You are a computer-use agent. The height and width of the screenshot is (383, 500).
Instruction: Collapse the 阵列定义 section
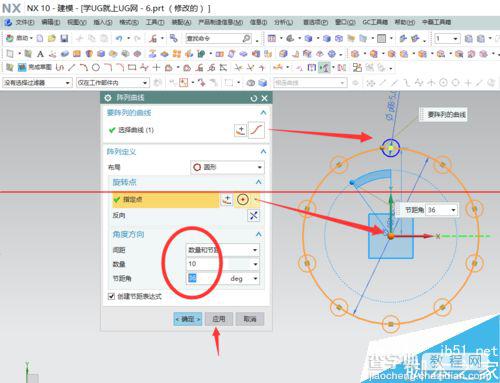click(x=263, y=152)
